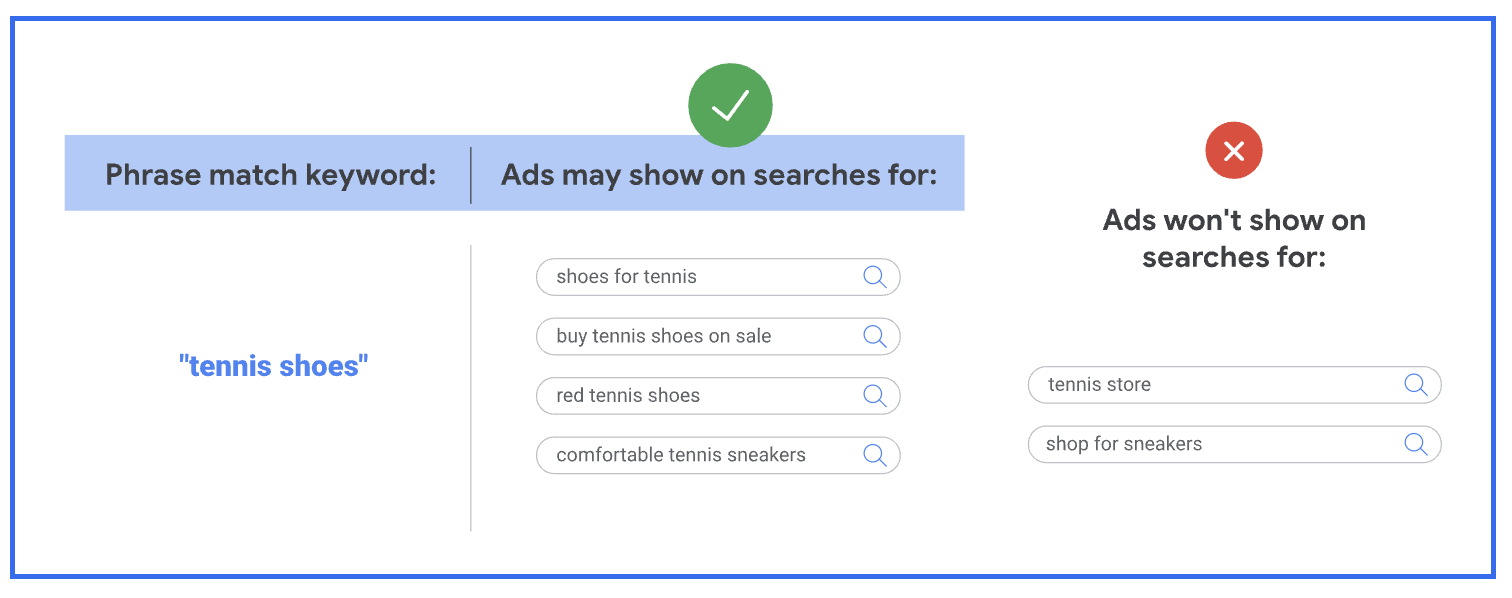1512x598 pixels.
Task: Select the 'comfortable tennis sneakers' search field
Action: pyautogui.click(x=718, y=455)
